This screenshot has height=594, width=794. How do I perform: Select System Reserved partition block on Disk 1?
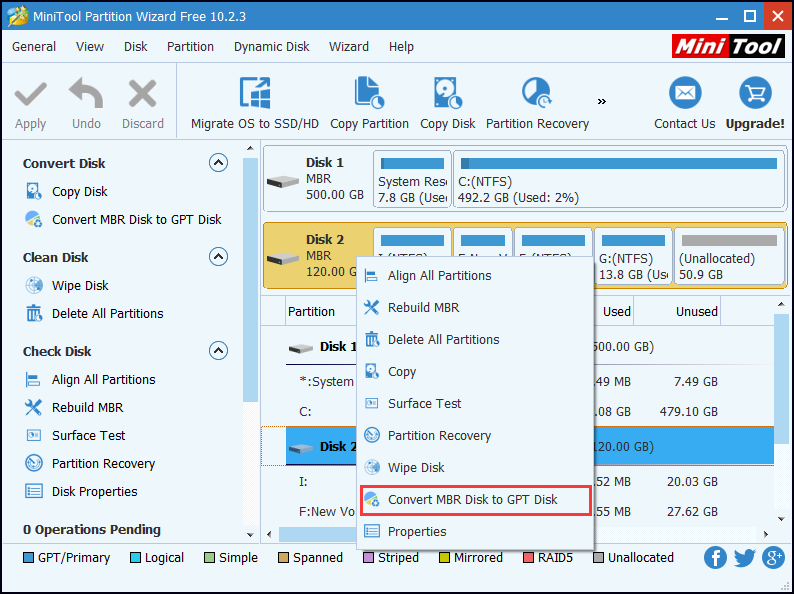point(412,179)
